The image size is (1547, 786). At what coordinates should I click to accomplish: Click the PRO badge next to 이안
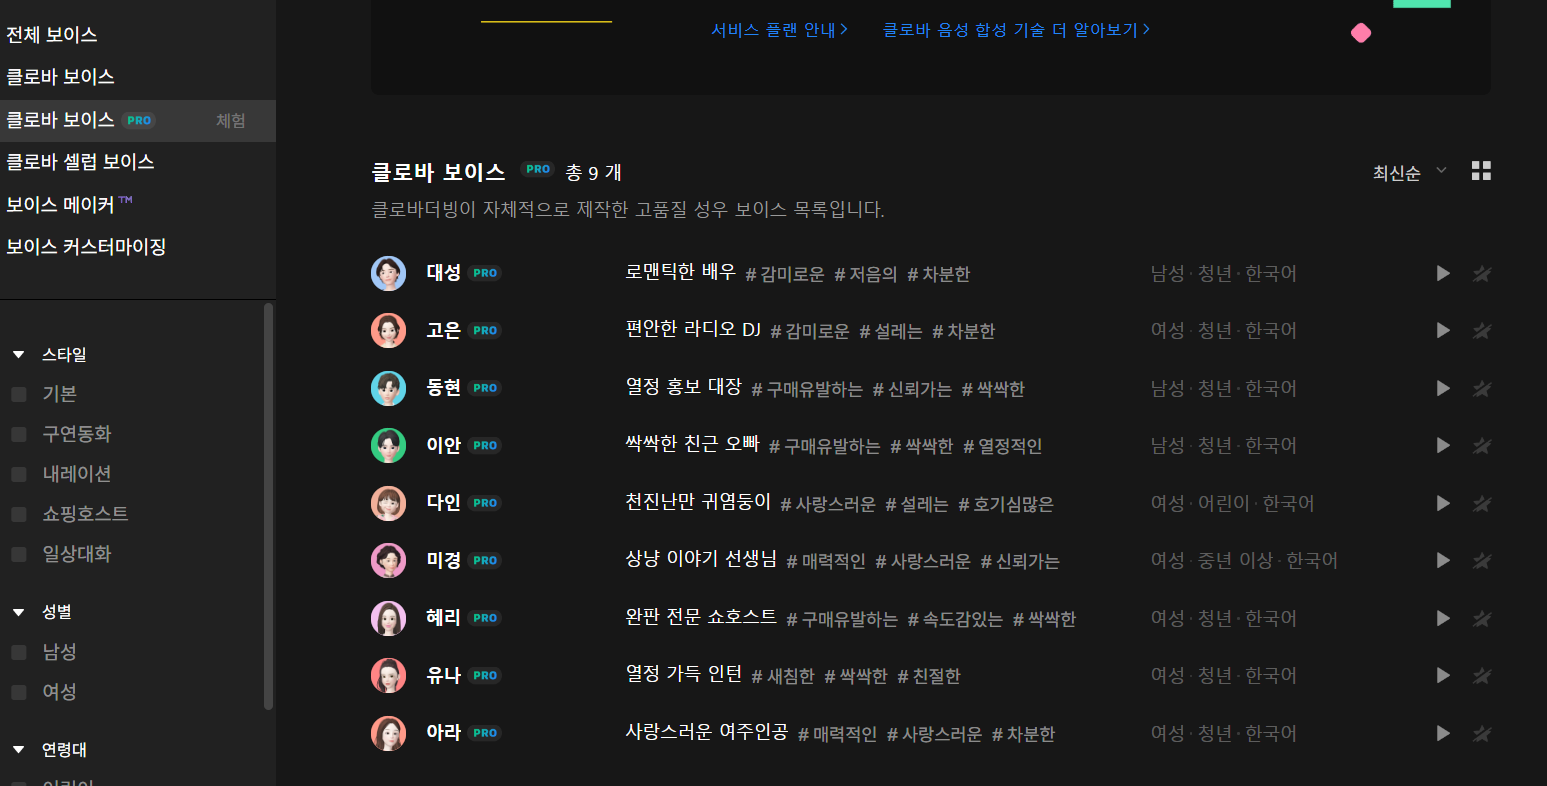(x=485, y=445)
